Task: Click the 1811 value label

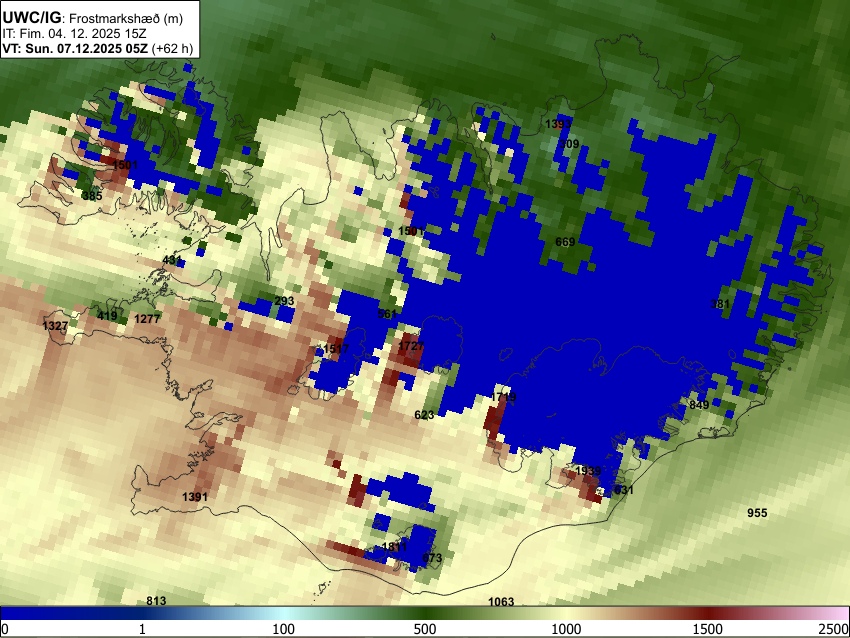Action: tap(394, 546)
